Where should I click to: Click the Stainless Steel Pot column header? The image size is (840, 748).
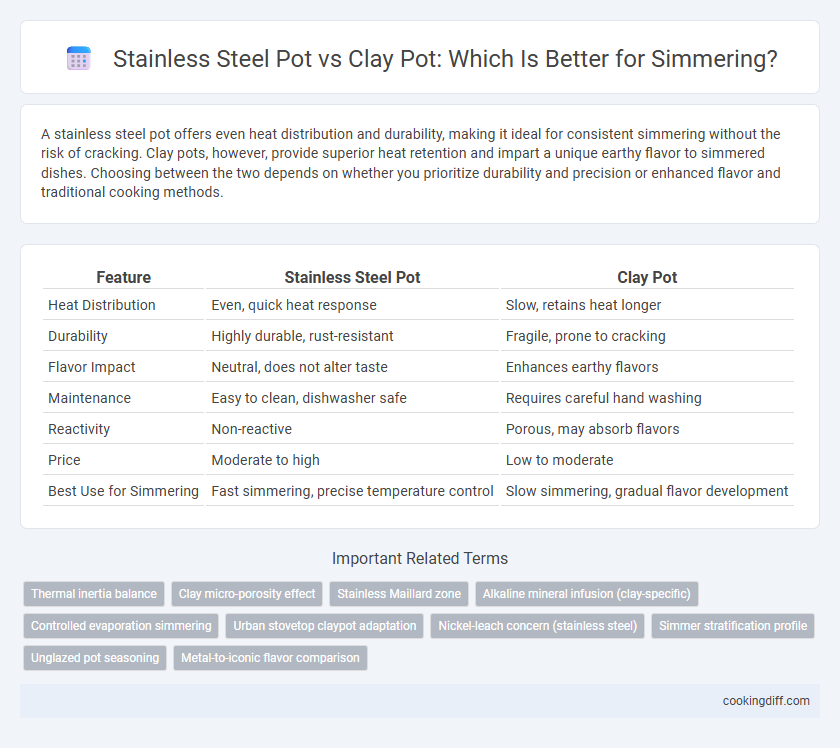352,277
